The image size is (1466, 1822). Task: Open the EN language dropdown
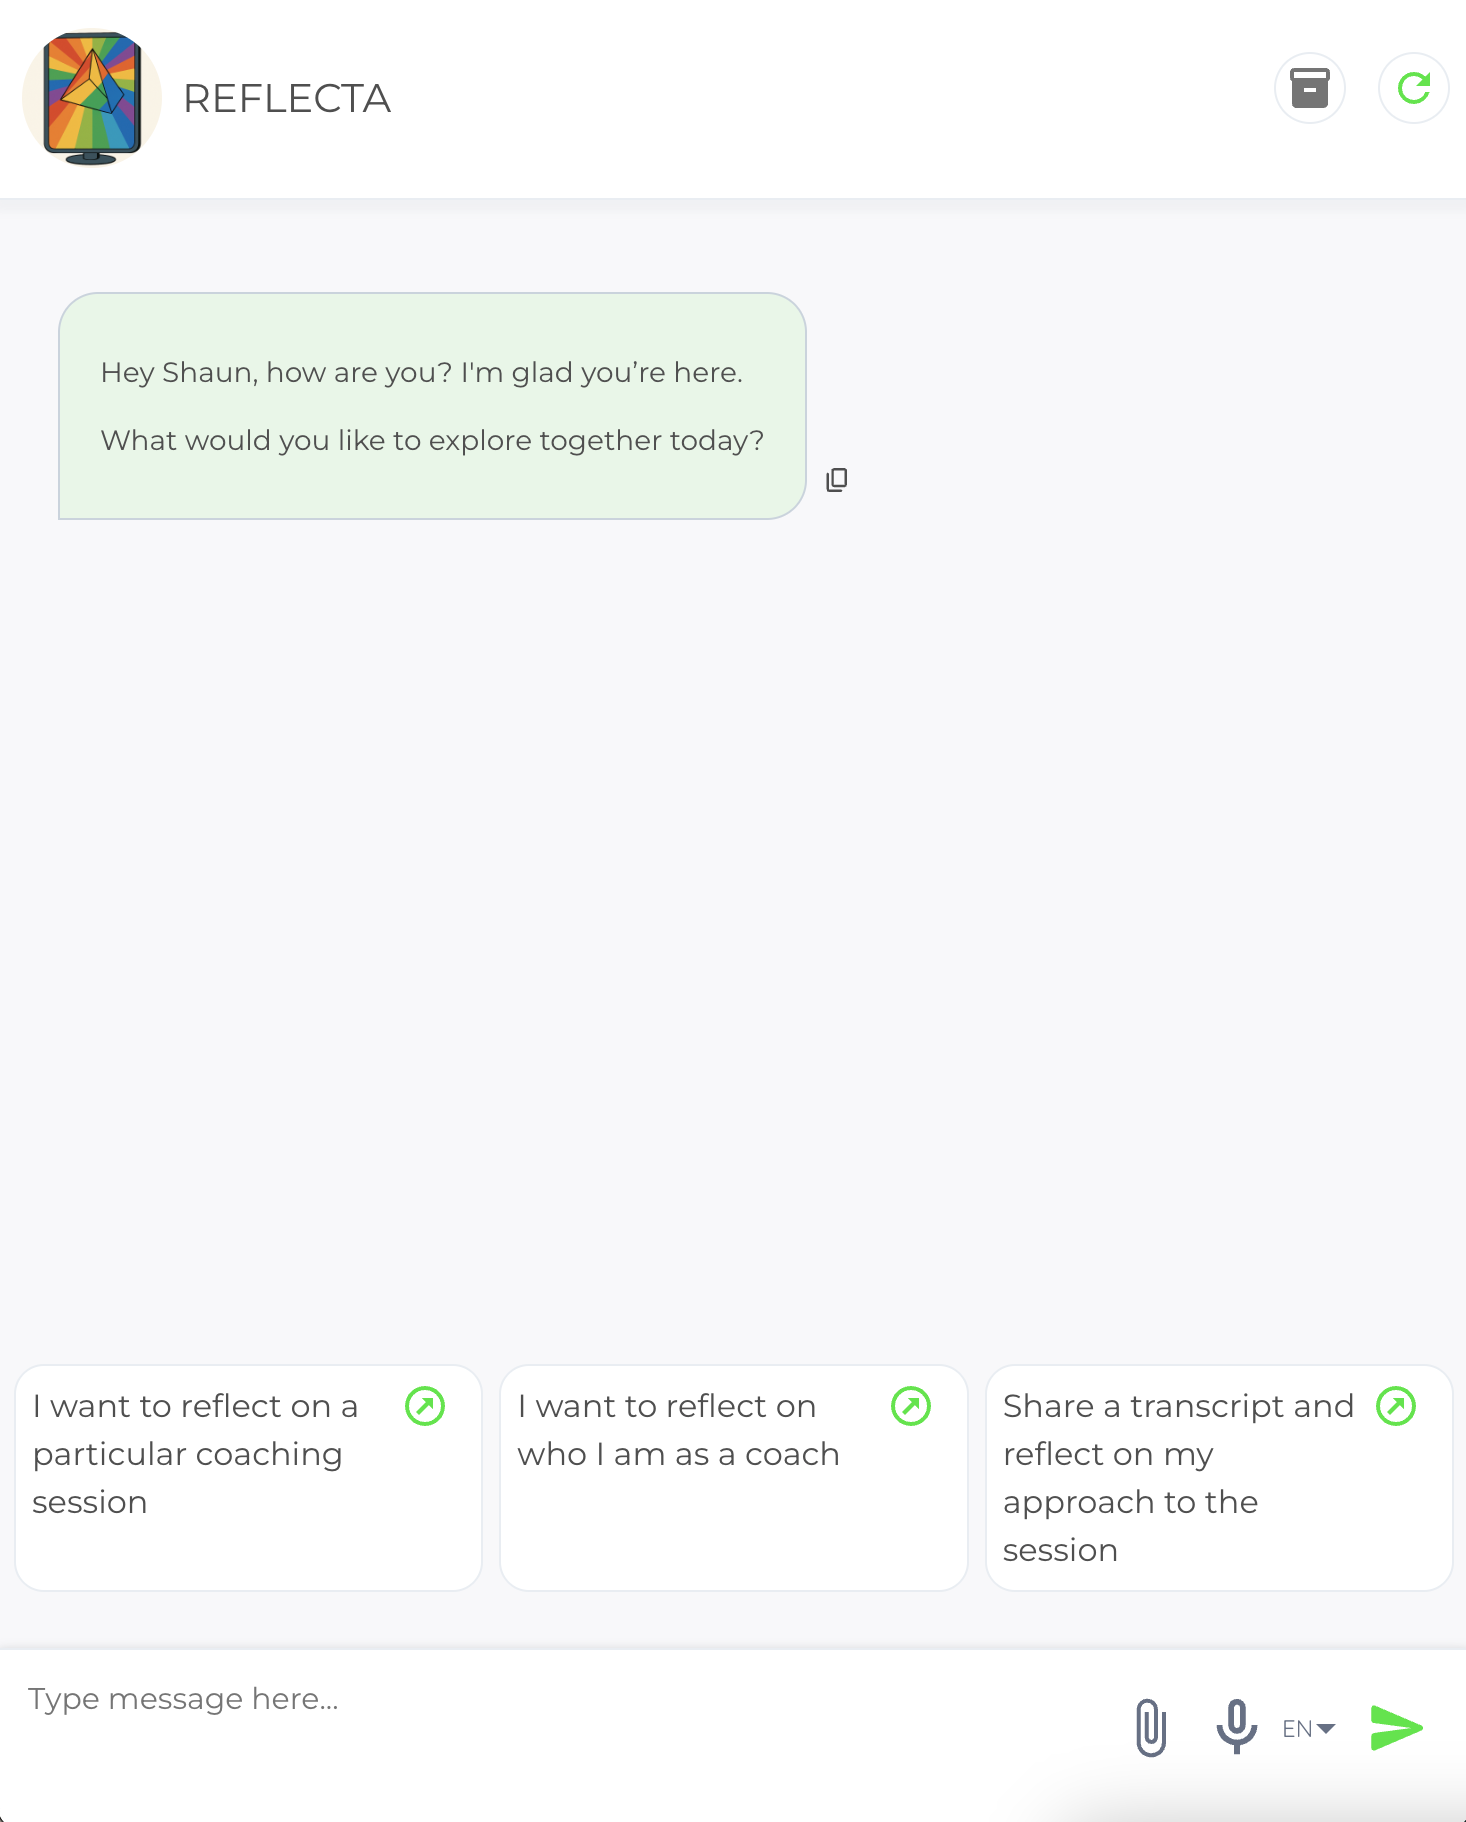click(x=1307, y=1728)
